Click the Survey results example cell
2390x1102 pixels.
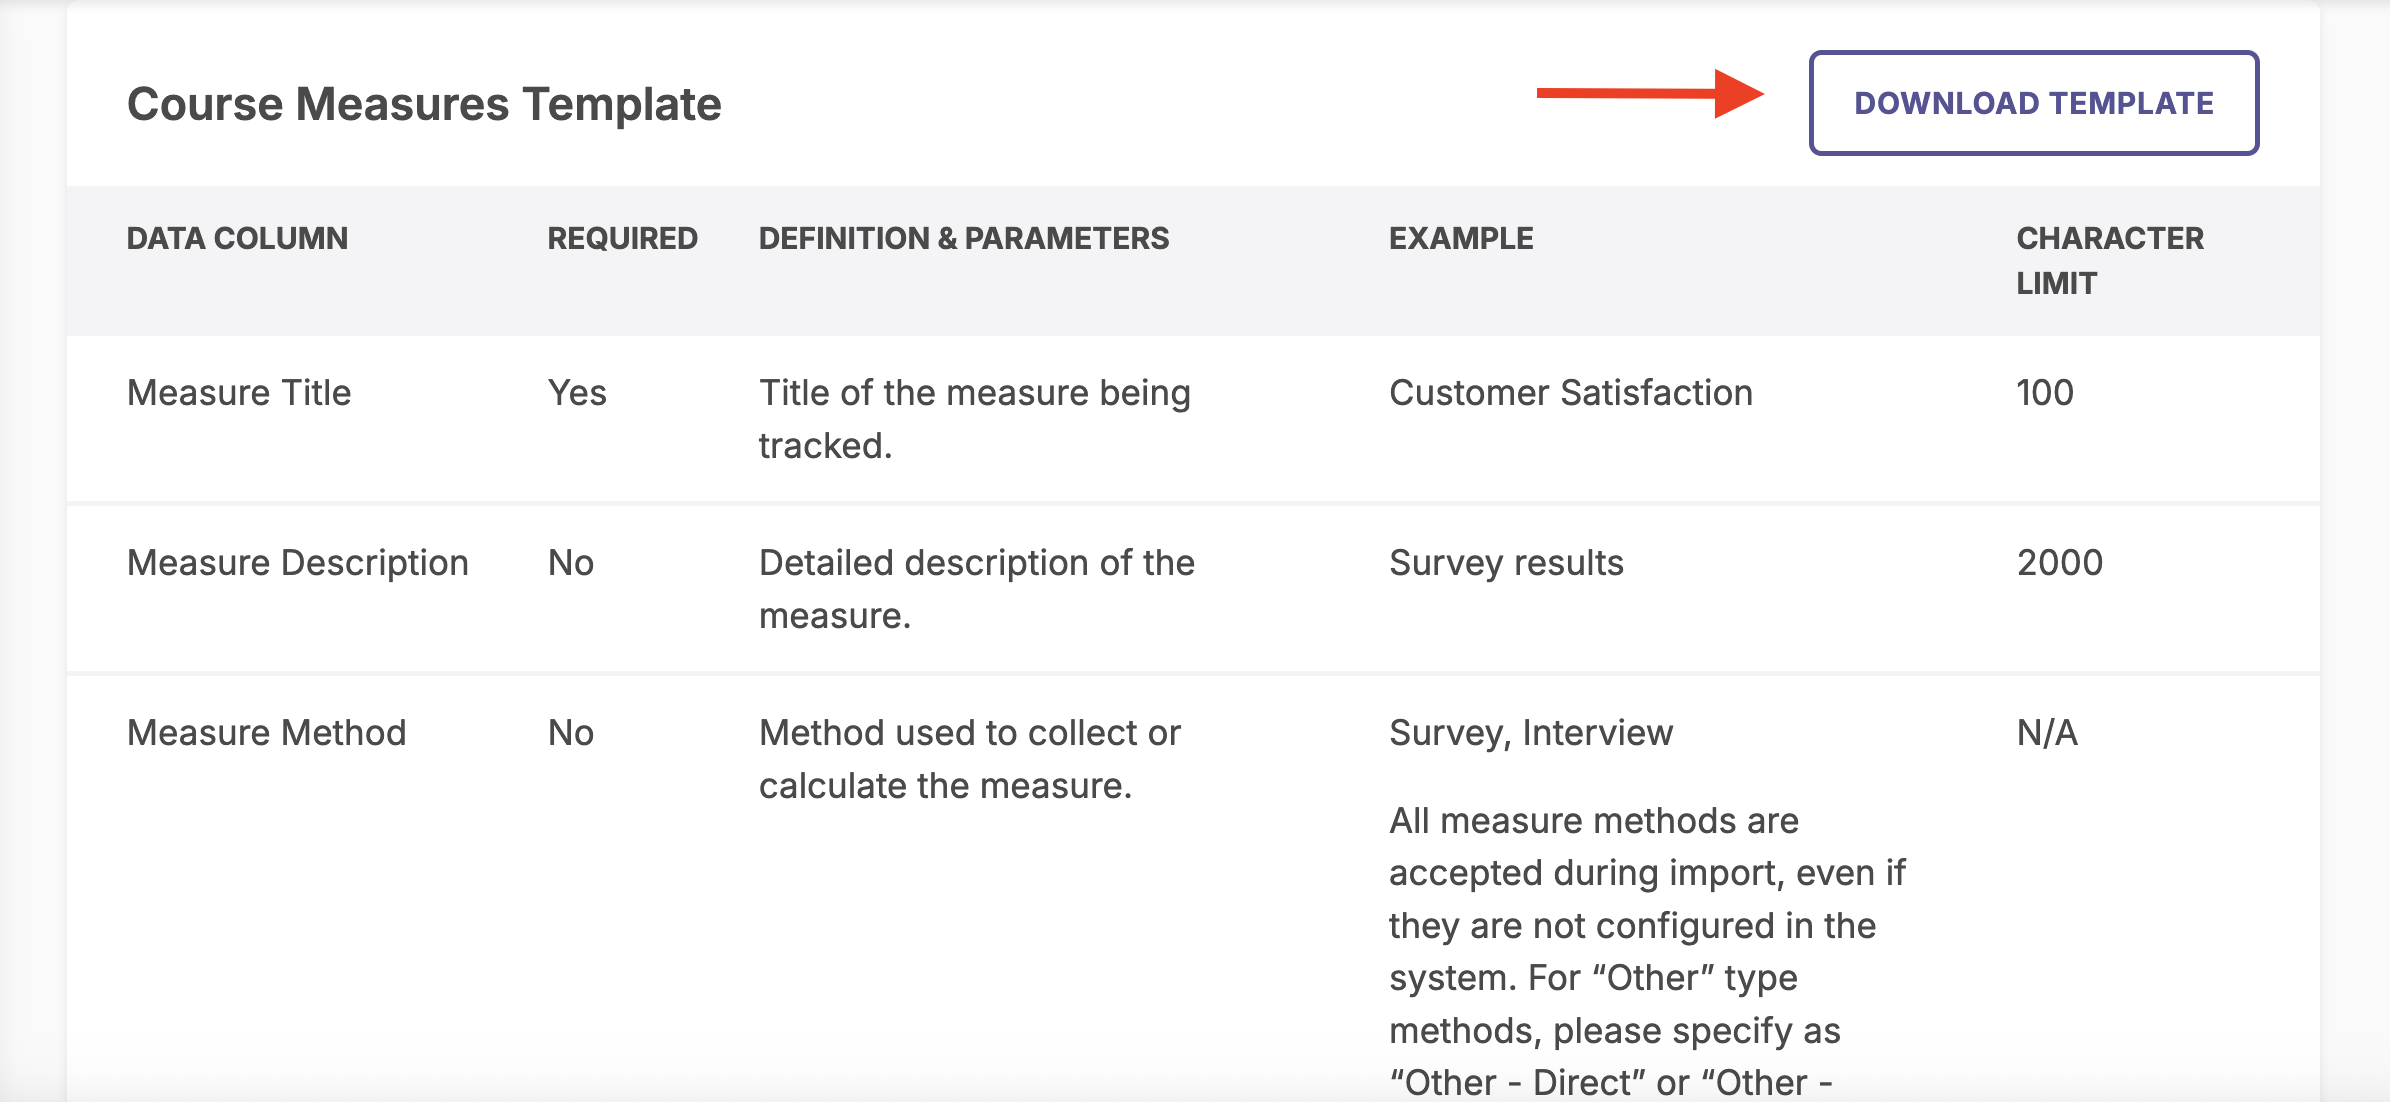click(x=1507, y=563)
